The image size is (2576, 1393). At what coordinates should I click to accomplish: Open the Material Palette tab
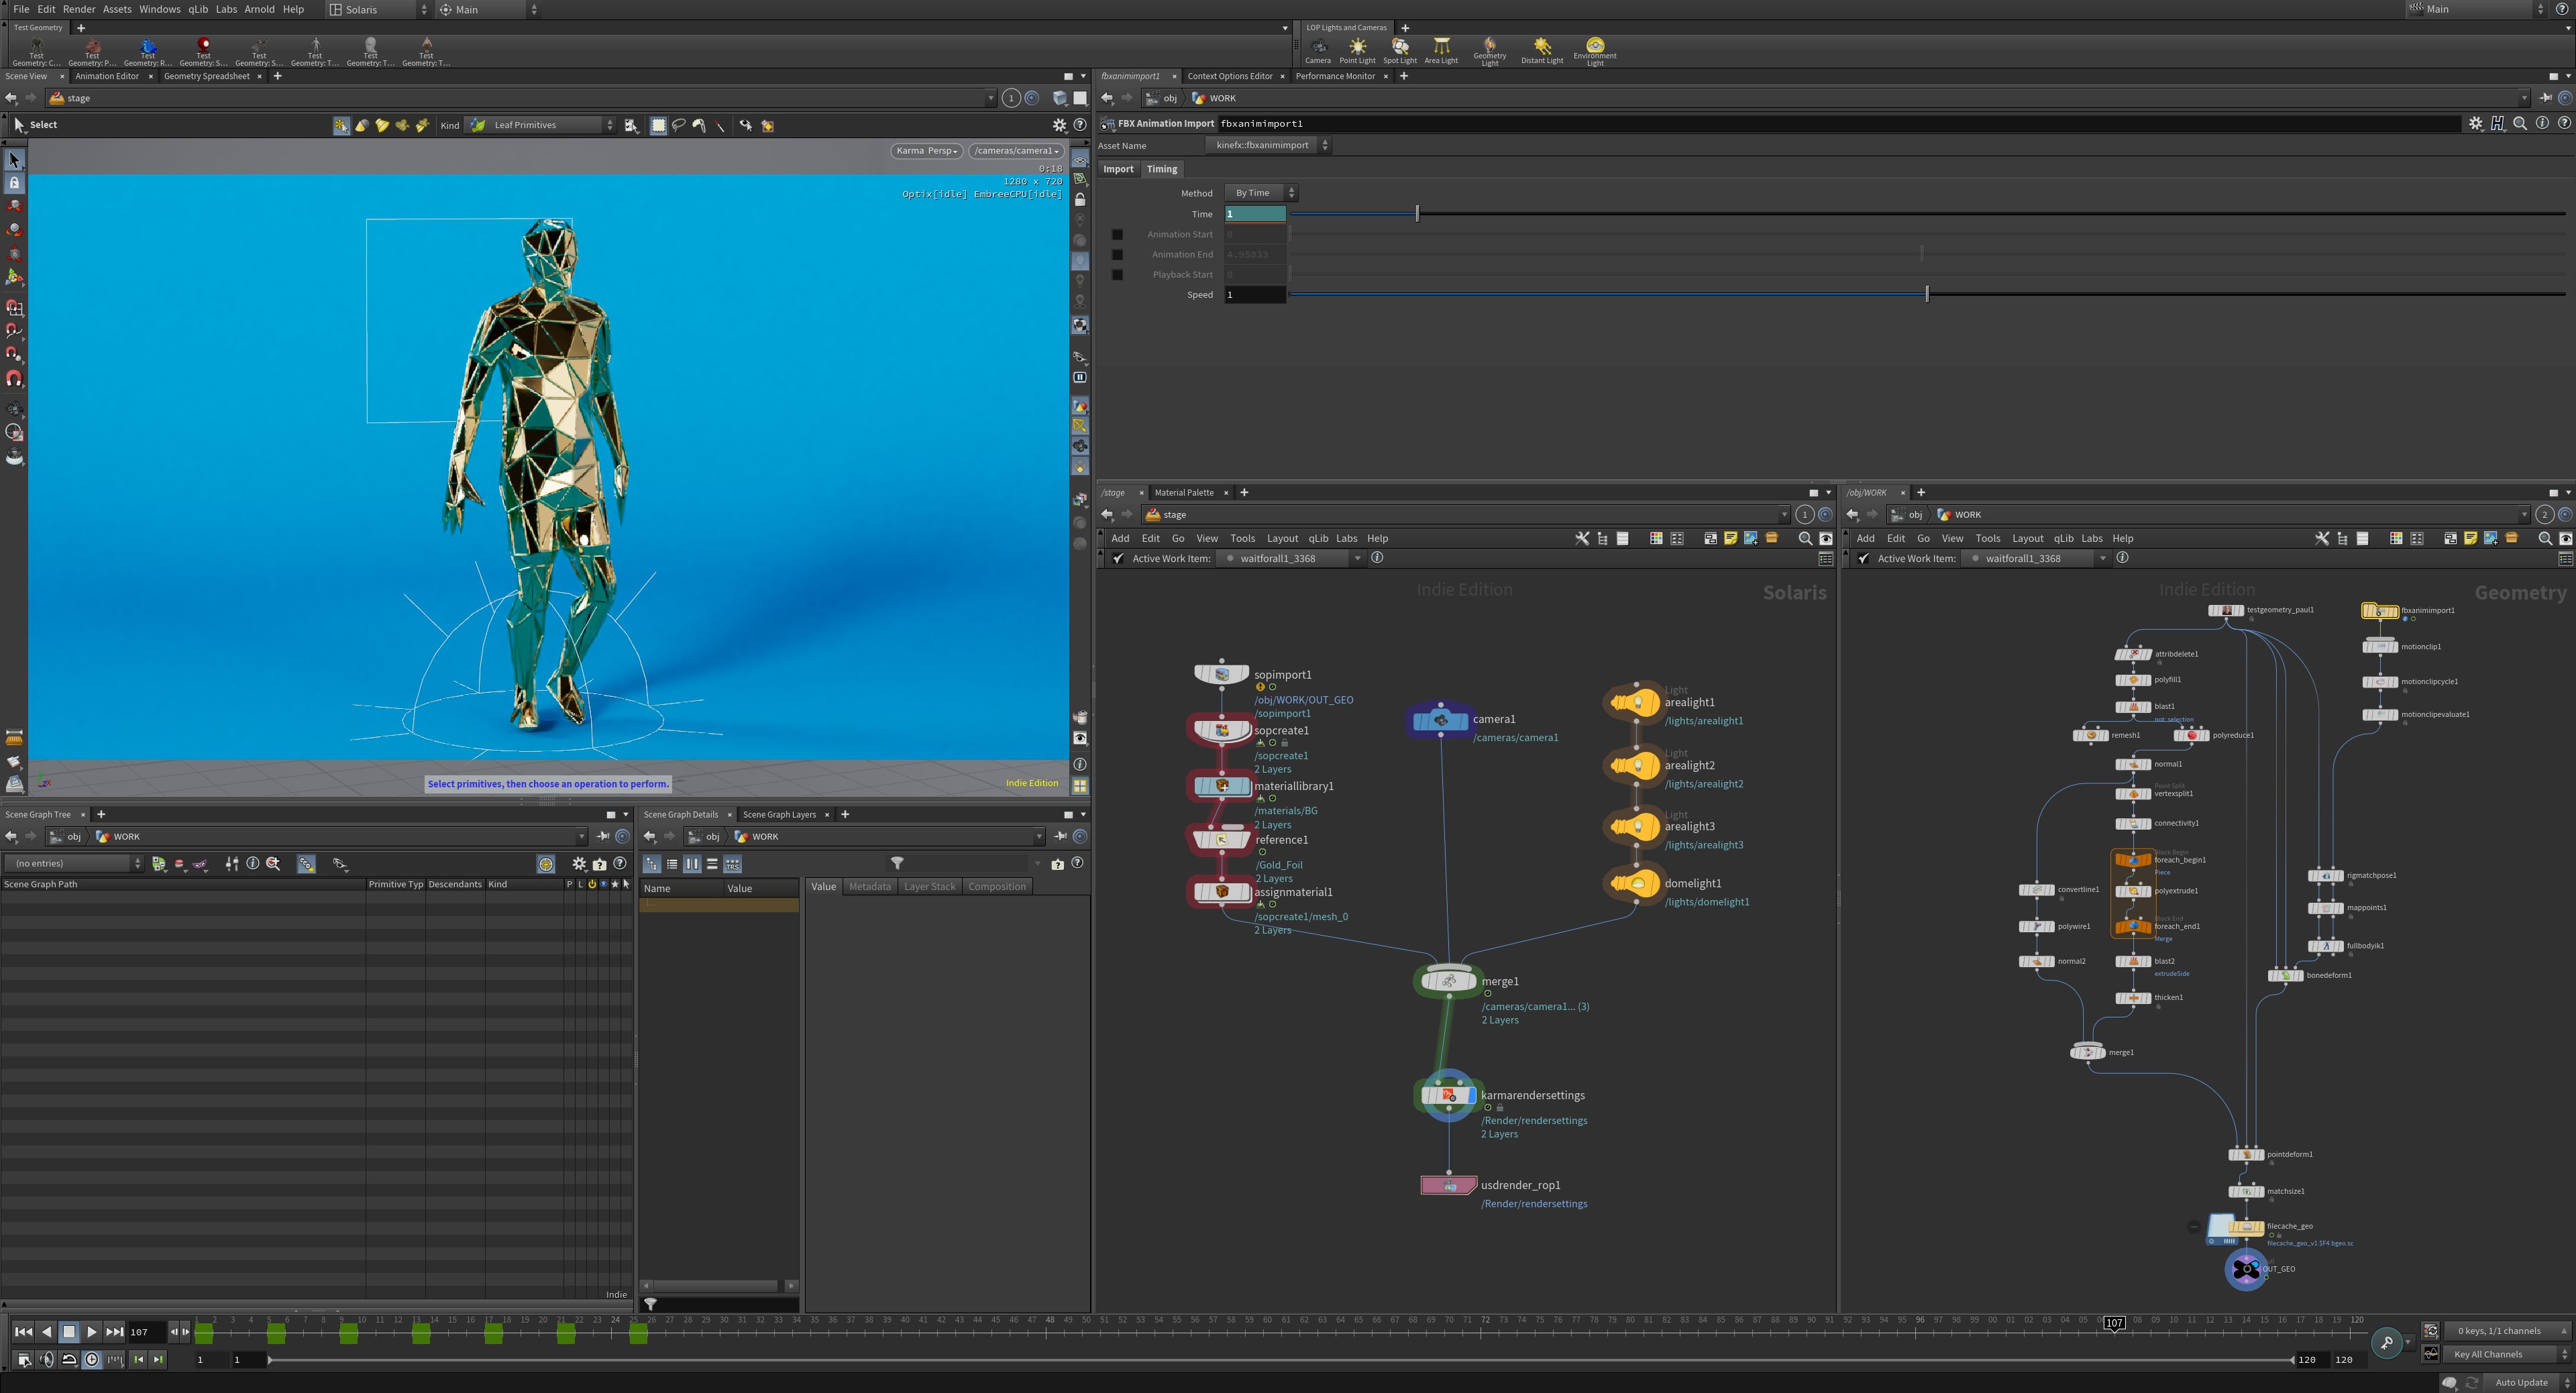(1184, 492)
